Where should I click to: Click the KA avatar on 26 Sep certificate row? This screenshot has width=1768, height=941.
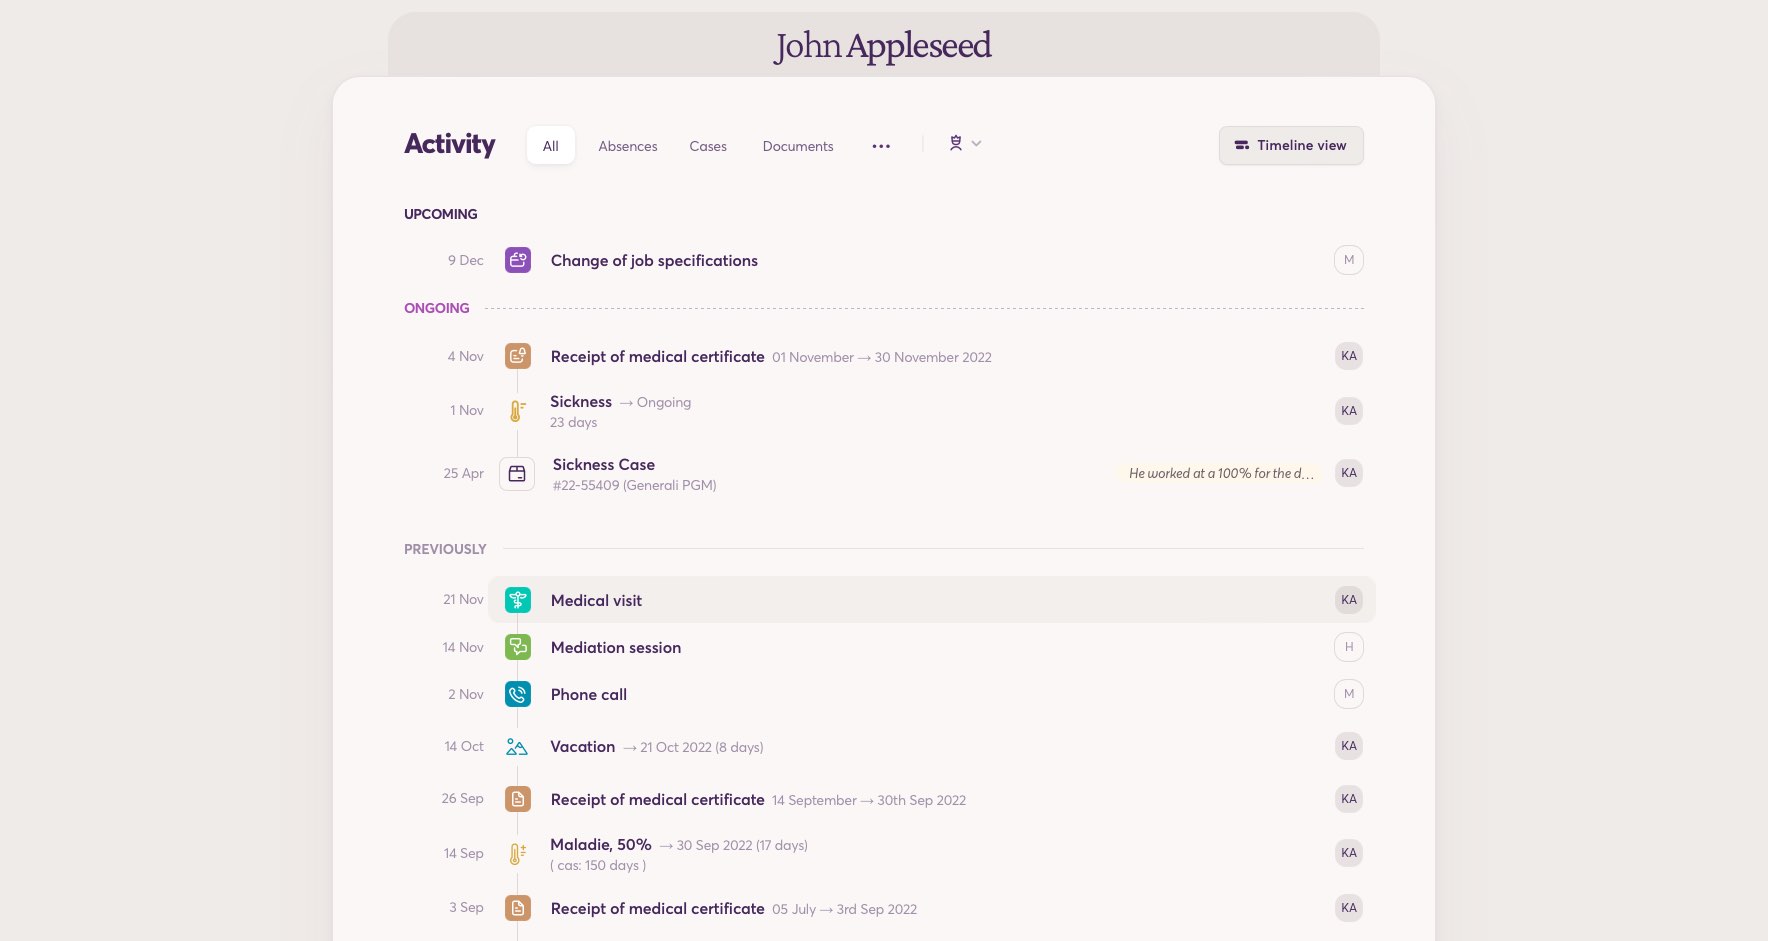pyautogui.click(x=1349, y=799)
